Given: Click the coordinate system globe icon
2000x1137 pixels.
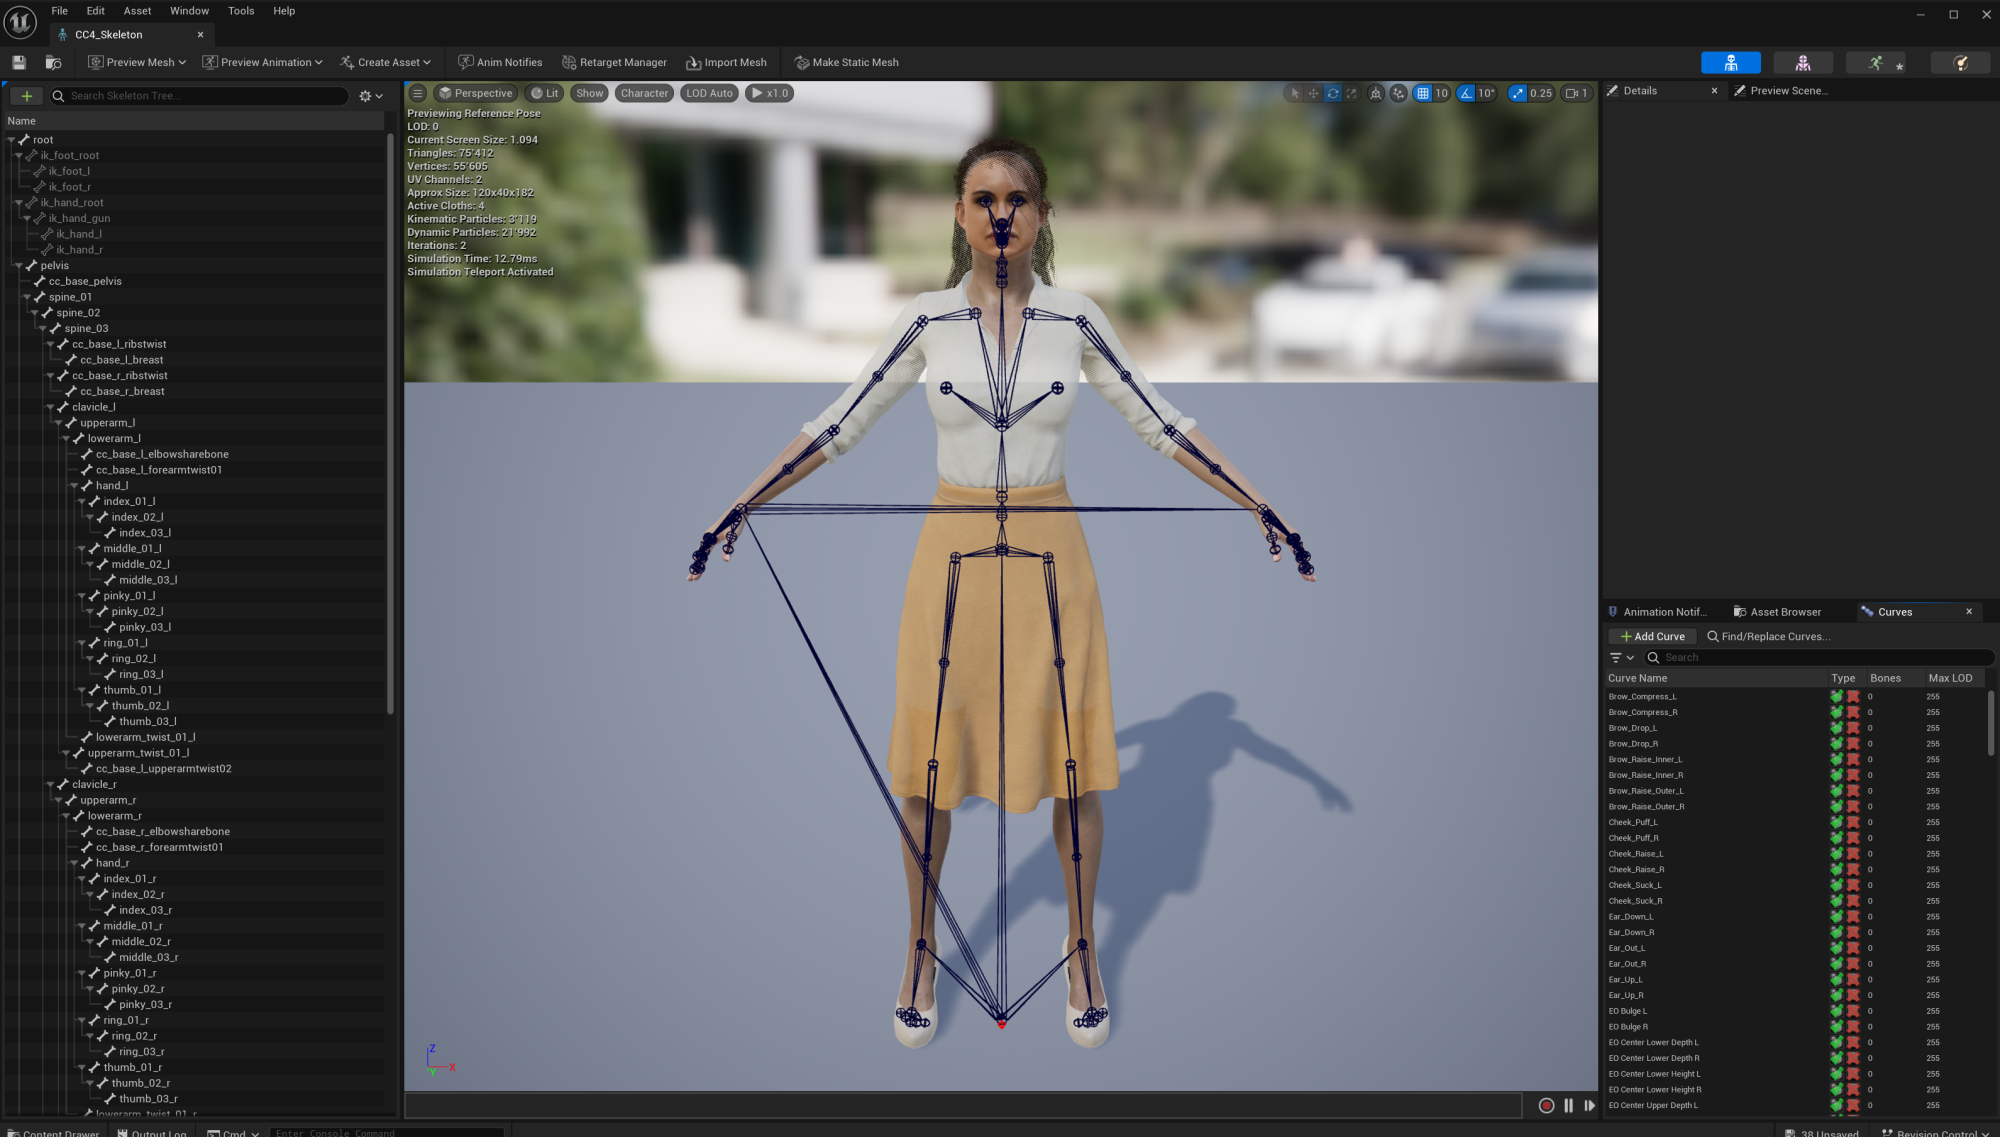Looking at the screenshot, I should 1376,93.
